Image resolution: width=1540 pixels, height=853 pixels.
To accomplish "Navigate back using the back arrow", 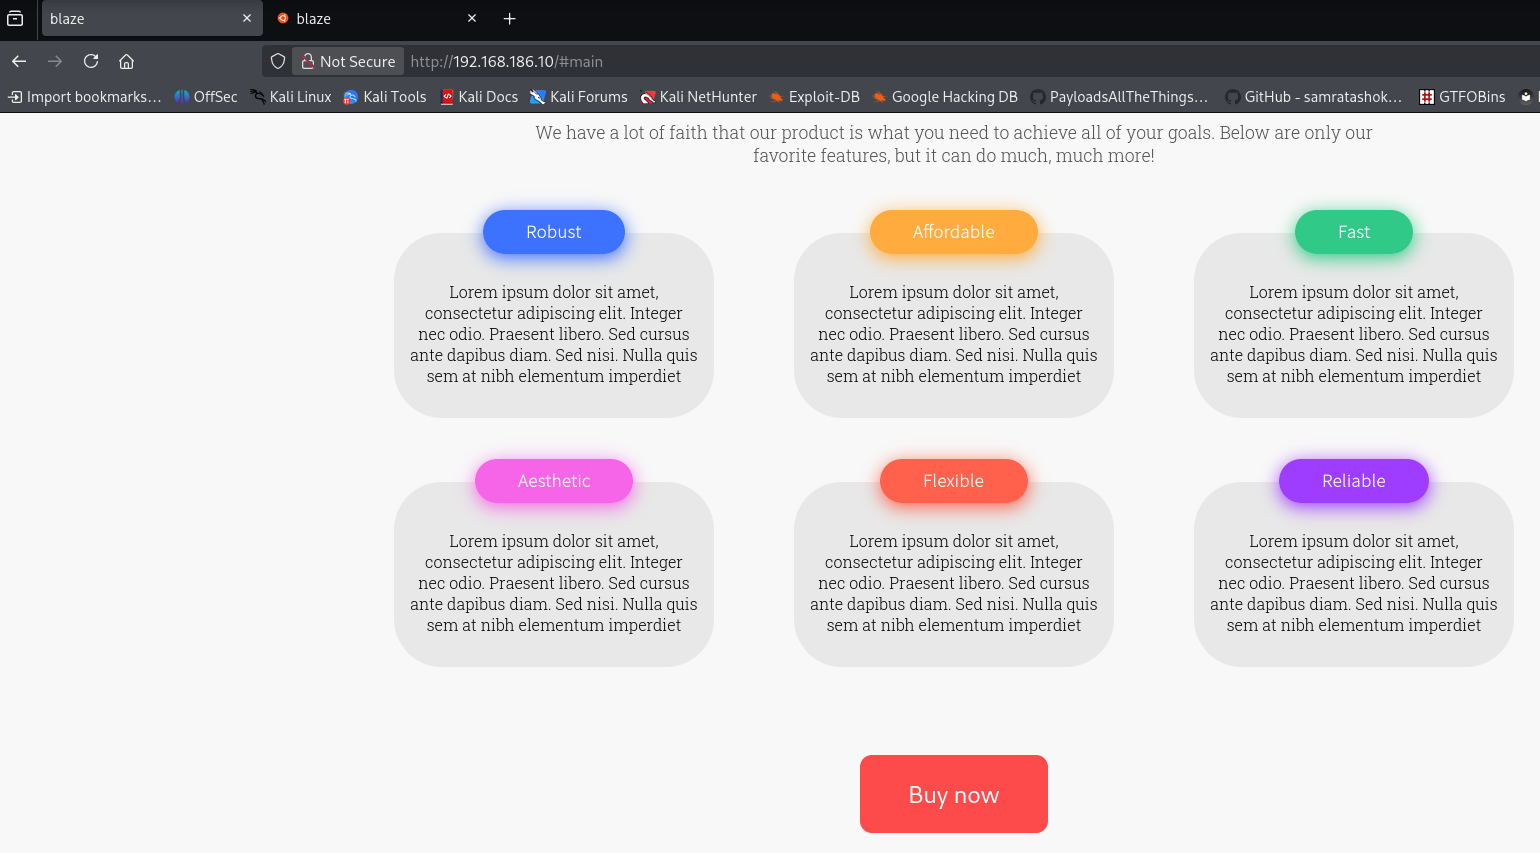I will pos(19,61).
